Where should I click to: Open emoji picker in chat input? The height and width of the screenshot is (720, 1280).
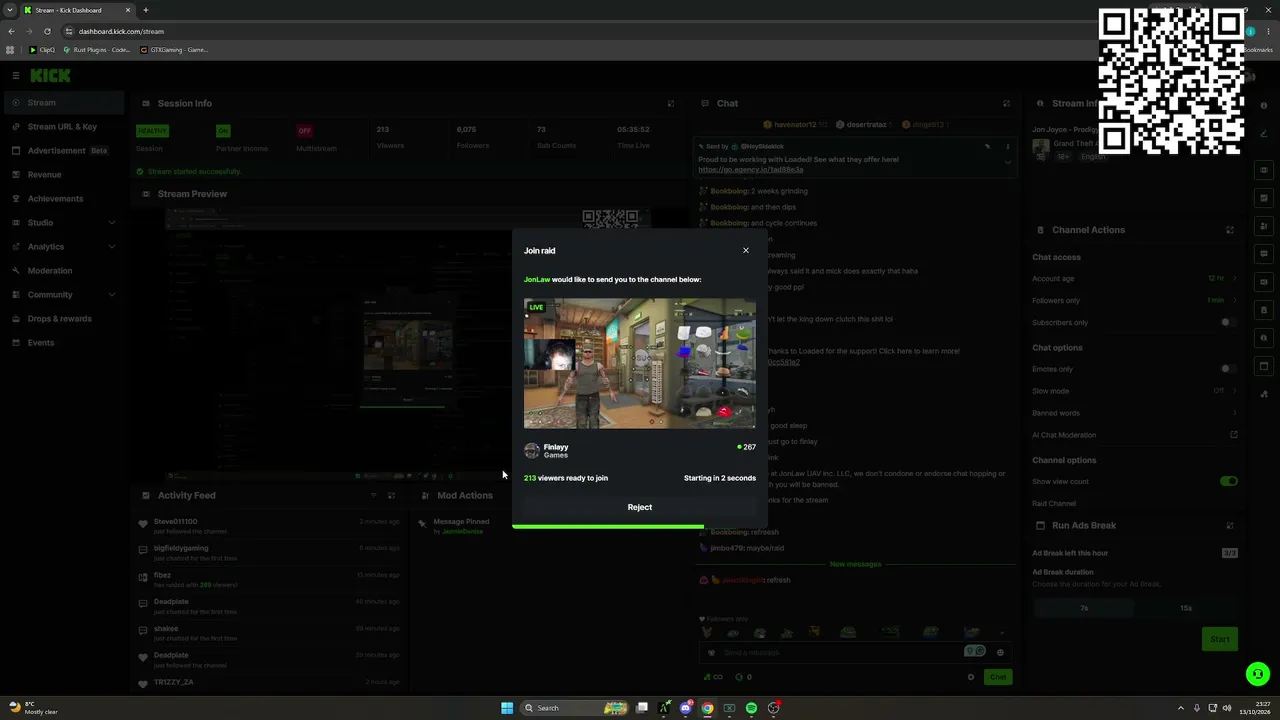[1000, 652]
